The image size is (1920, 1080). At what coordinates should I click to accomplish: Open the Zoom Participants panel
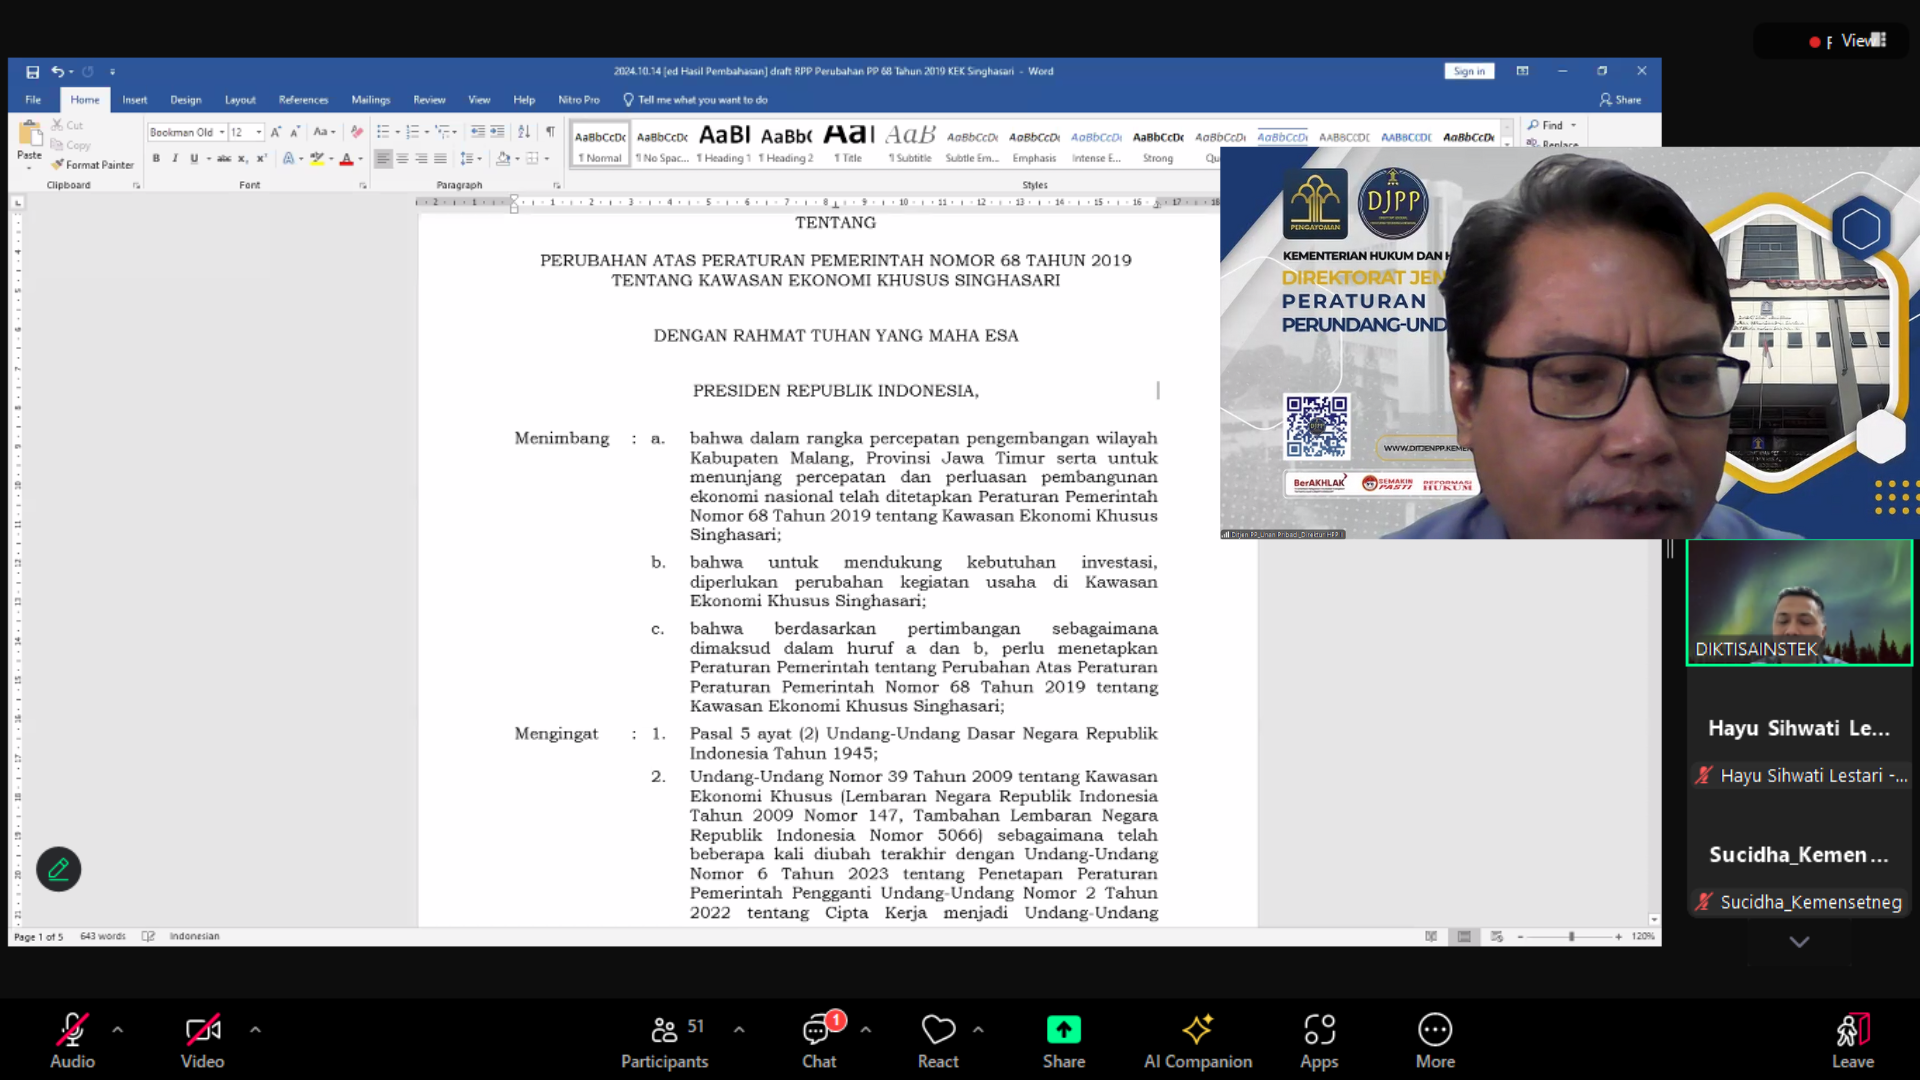pos(664,1041)
